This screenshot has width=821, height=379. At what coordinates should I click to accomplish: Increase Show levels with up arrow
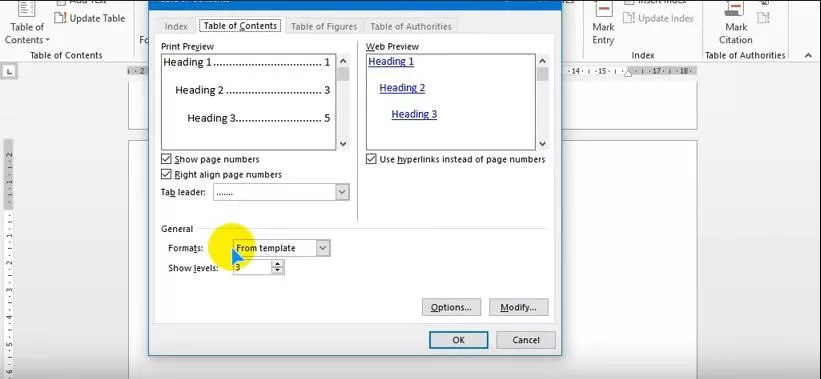278,264
